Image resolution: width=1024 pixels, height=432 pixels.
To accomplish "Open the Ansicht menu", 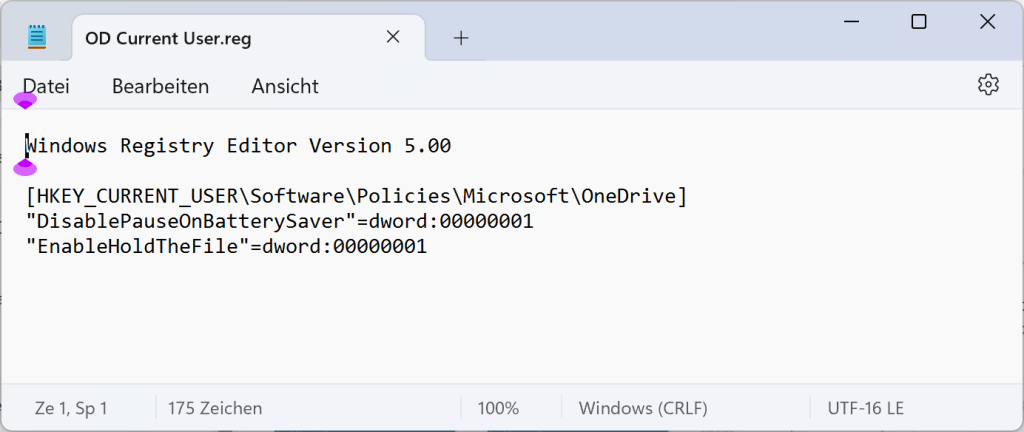I will 285,86.
